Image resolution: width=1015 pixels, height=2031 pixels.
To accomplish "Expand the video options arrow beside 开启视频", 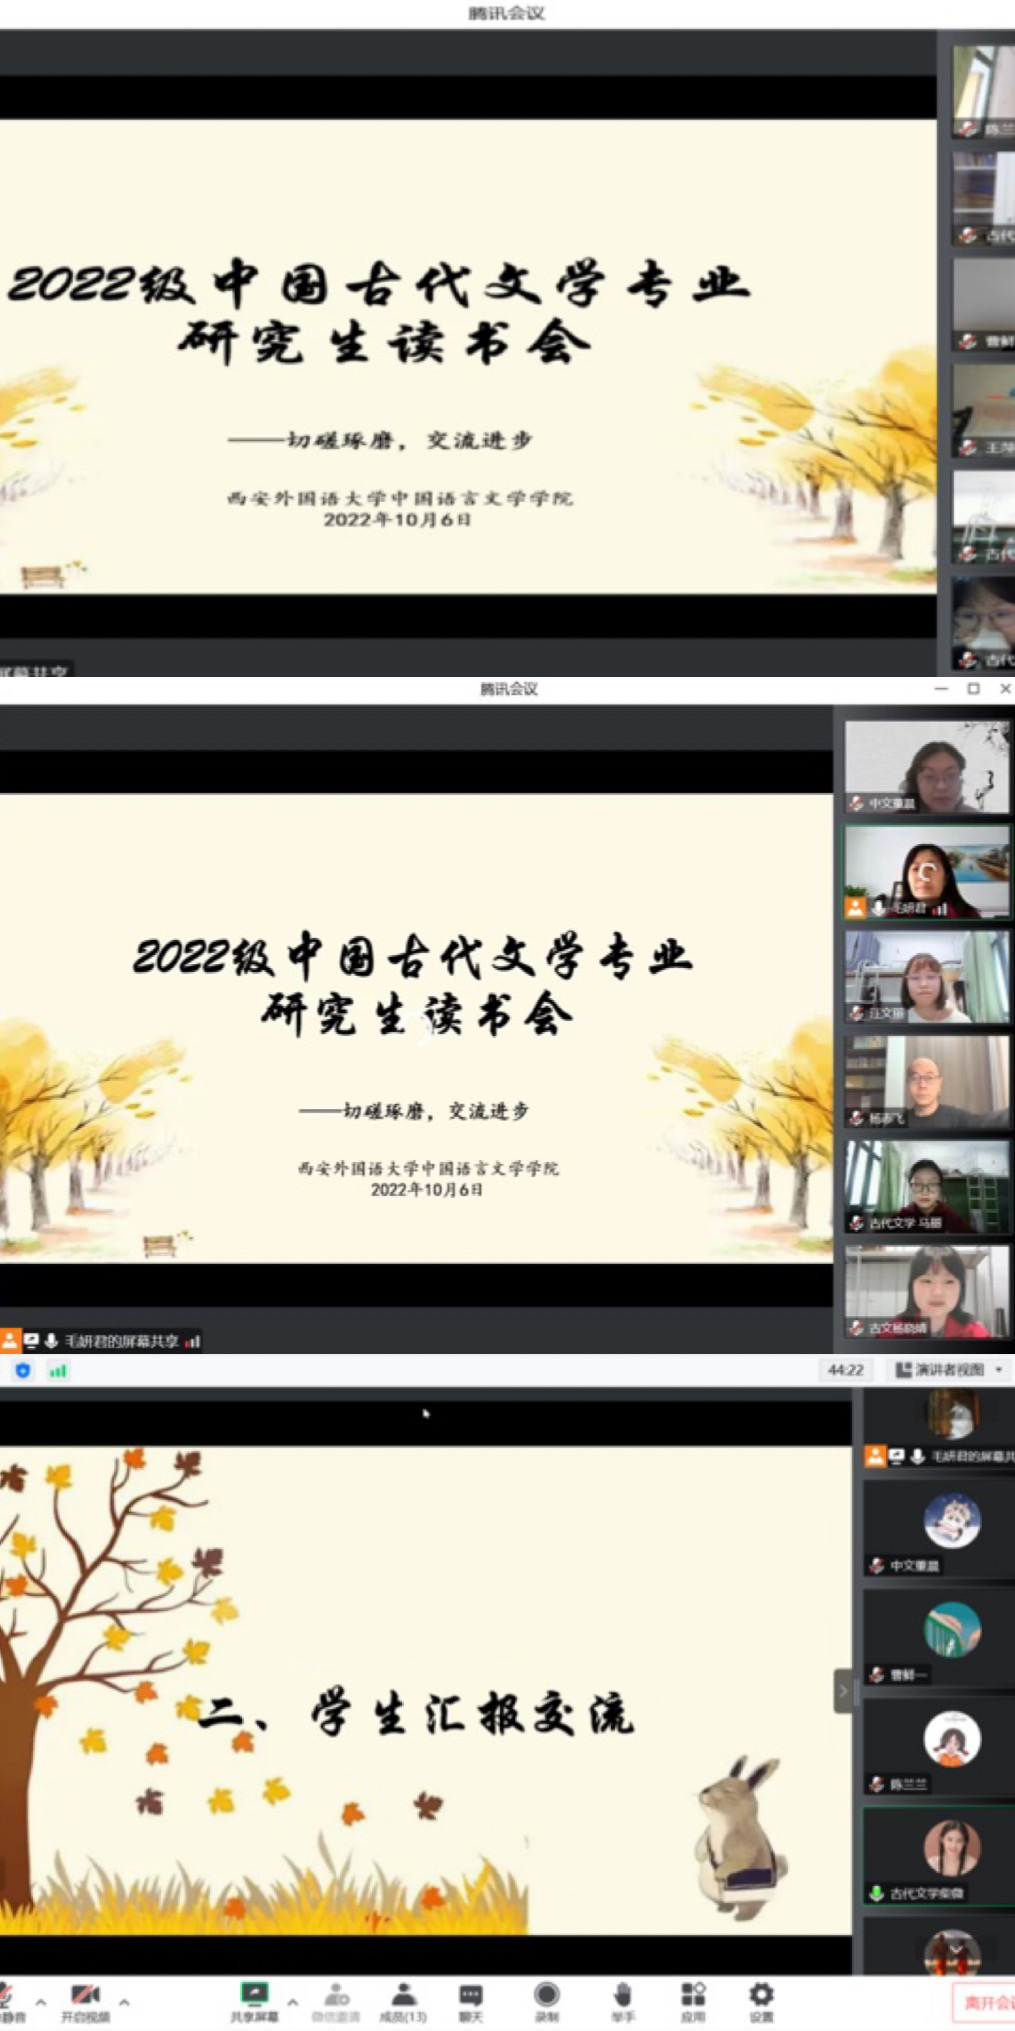I will coord(124,2003).
